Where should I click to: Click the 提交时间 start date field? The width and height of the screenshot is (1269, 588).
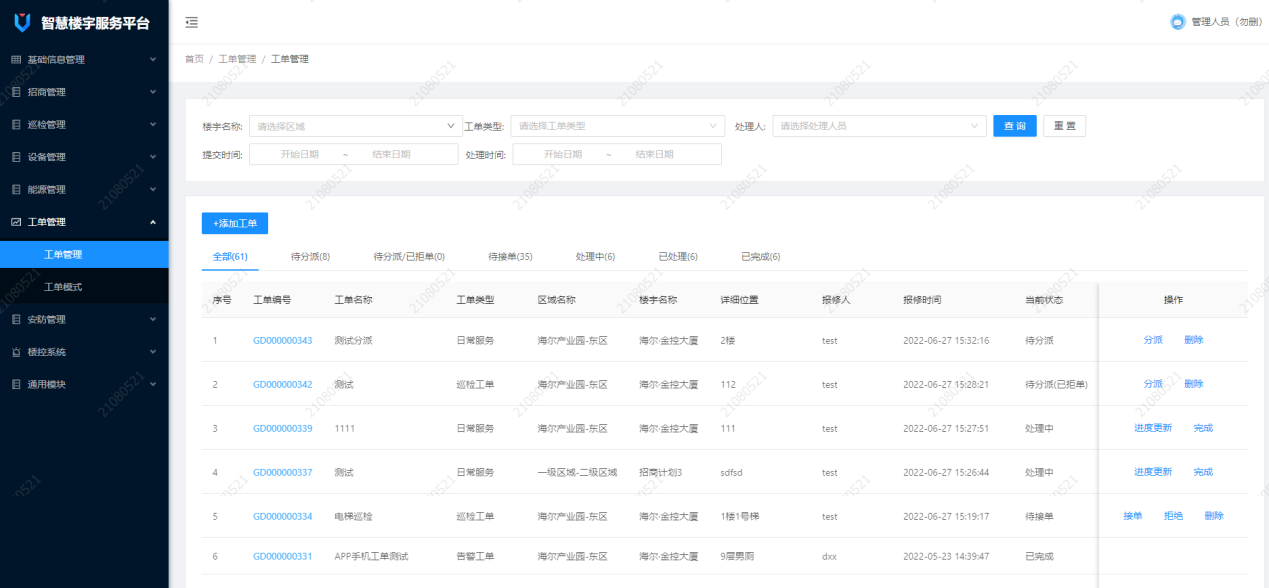[299, 154]
